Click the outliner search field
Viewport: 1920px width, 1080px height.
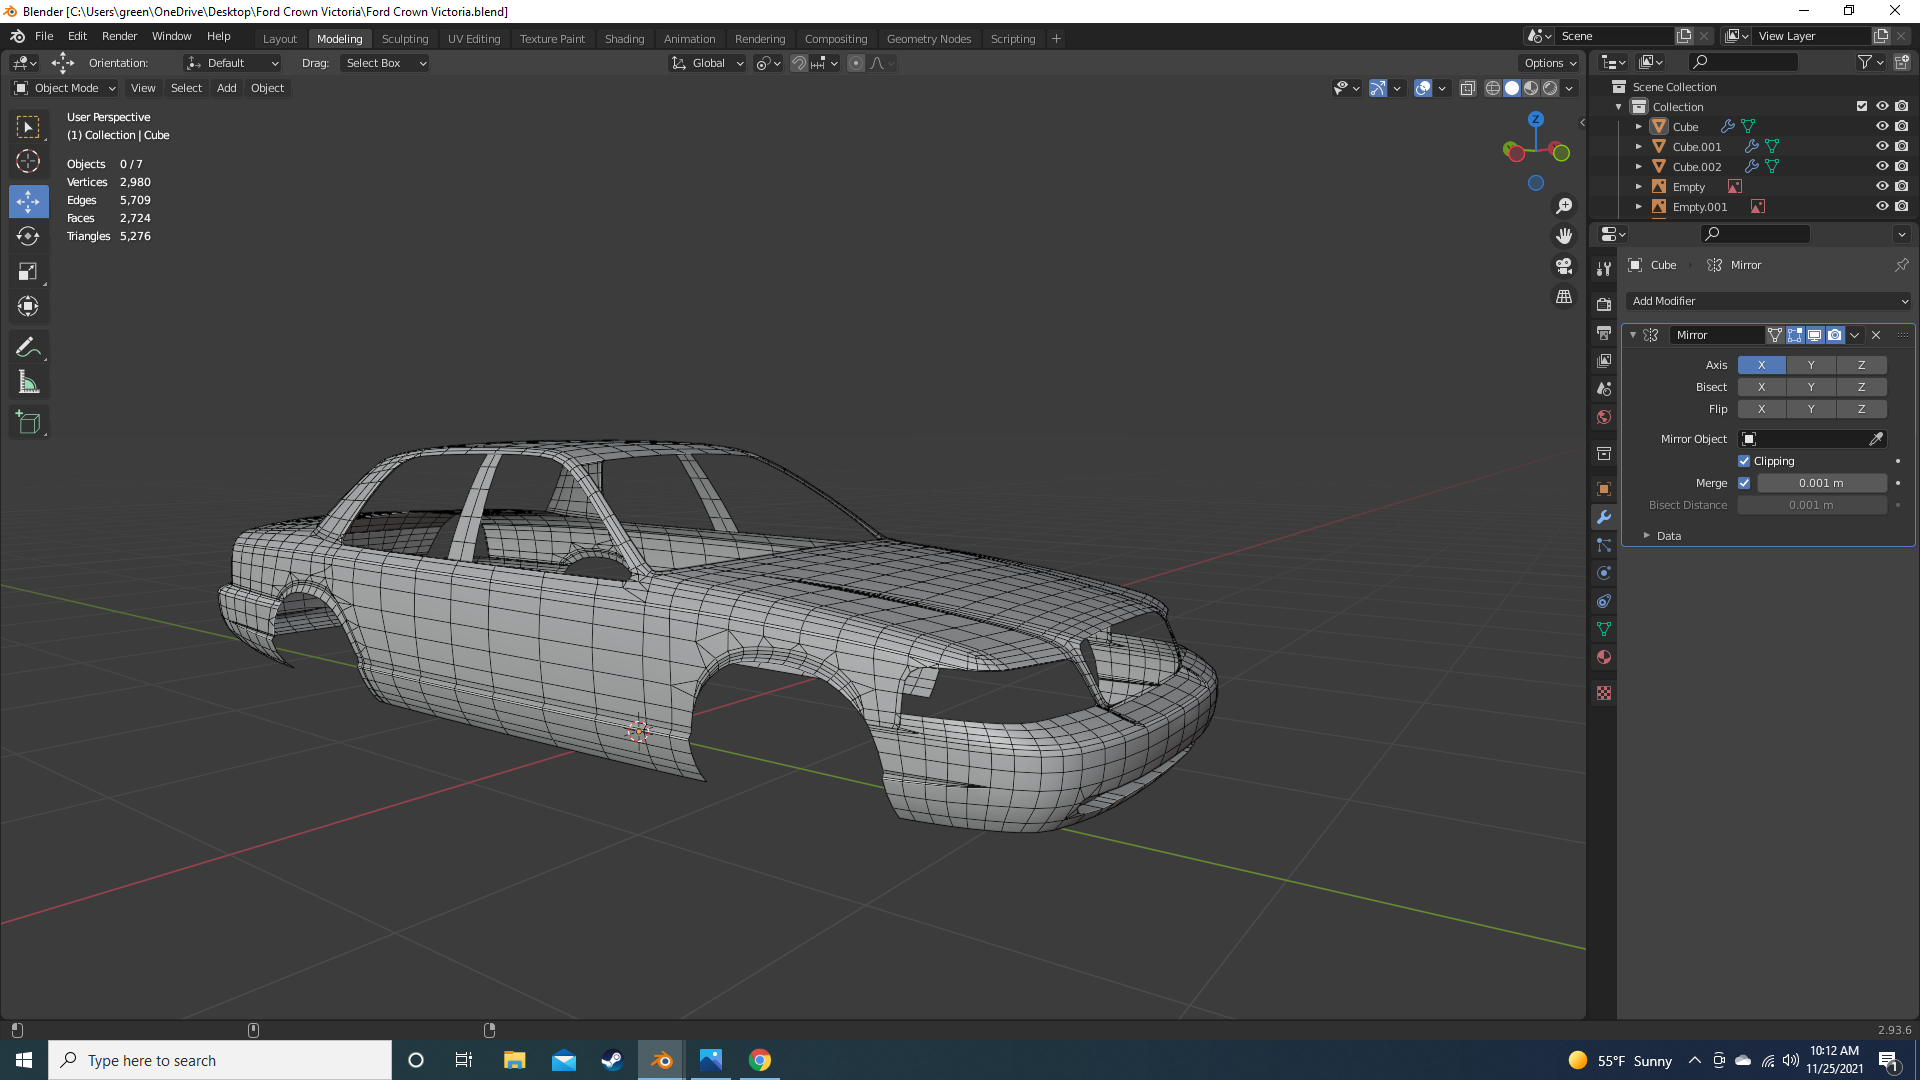click(x=1743, y=62)
